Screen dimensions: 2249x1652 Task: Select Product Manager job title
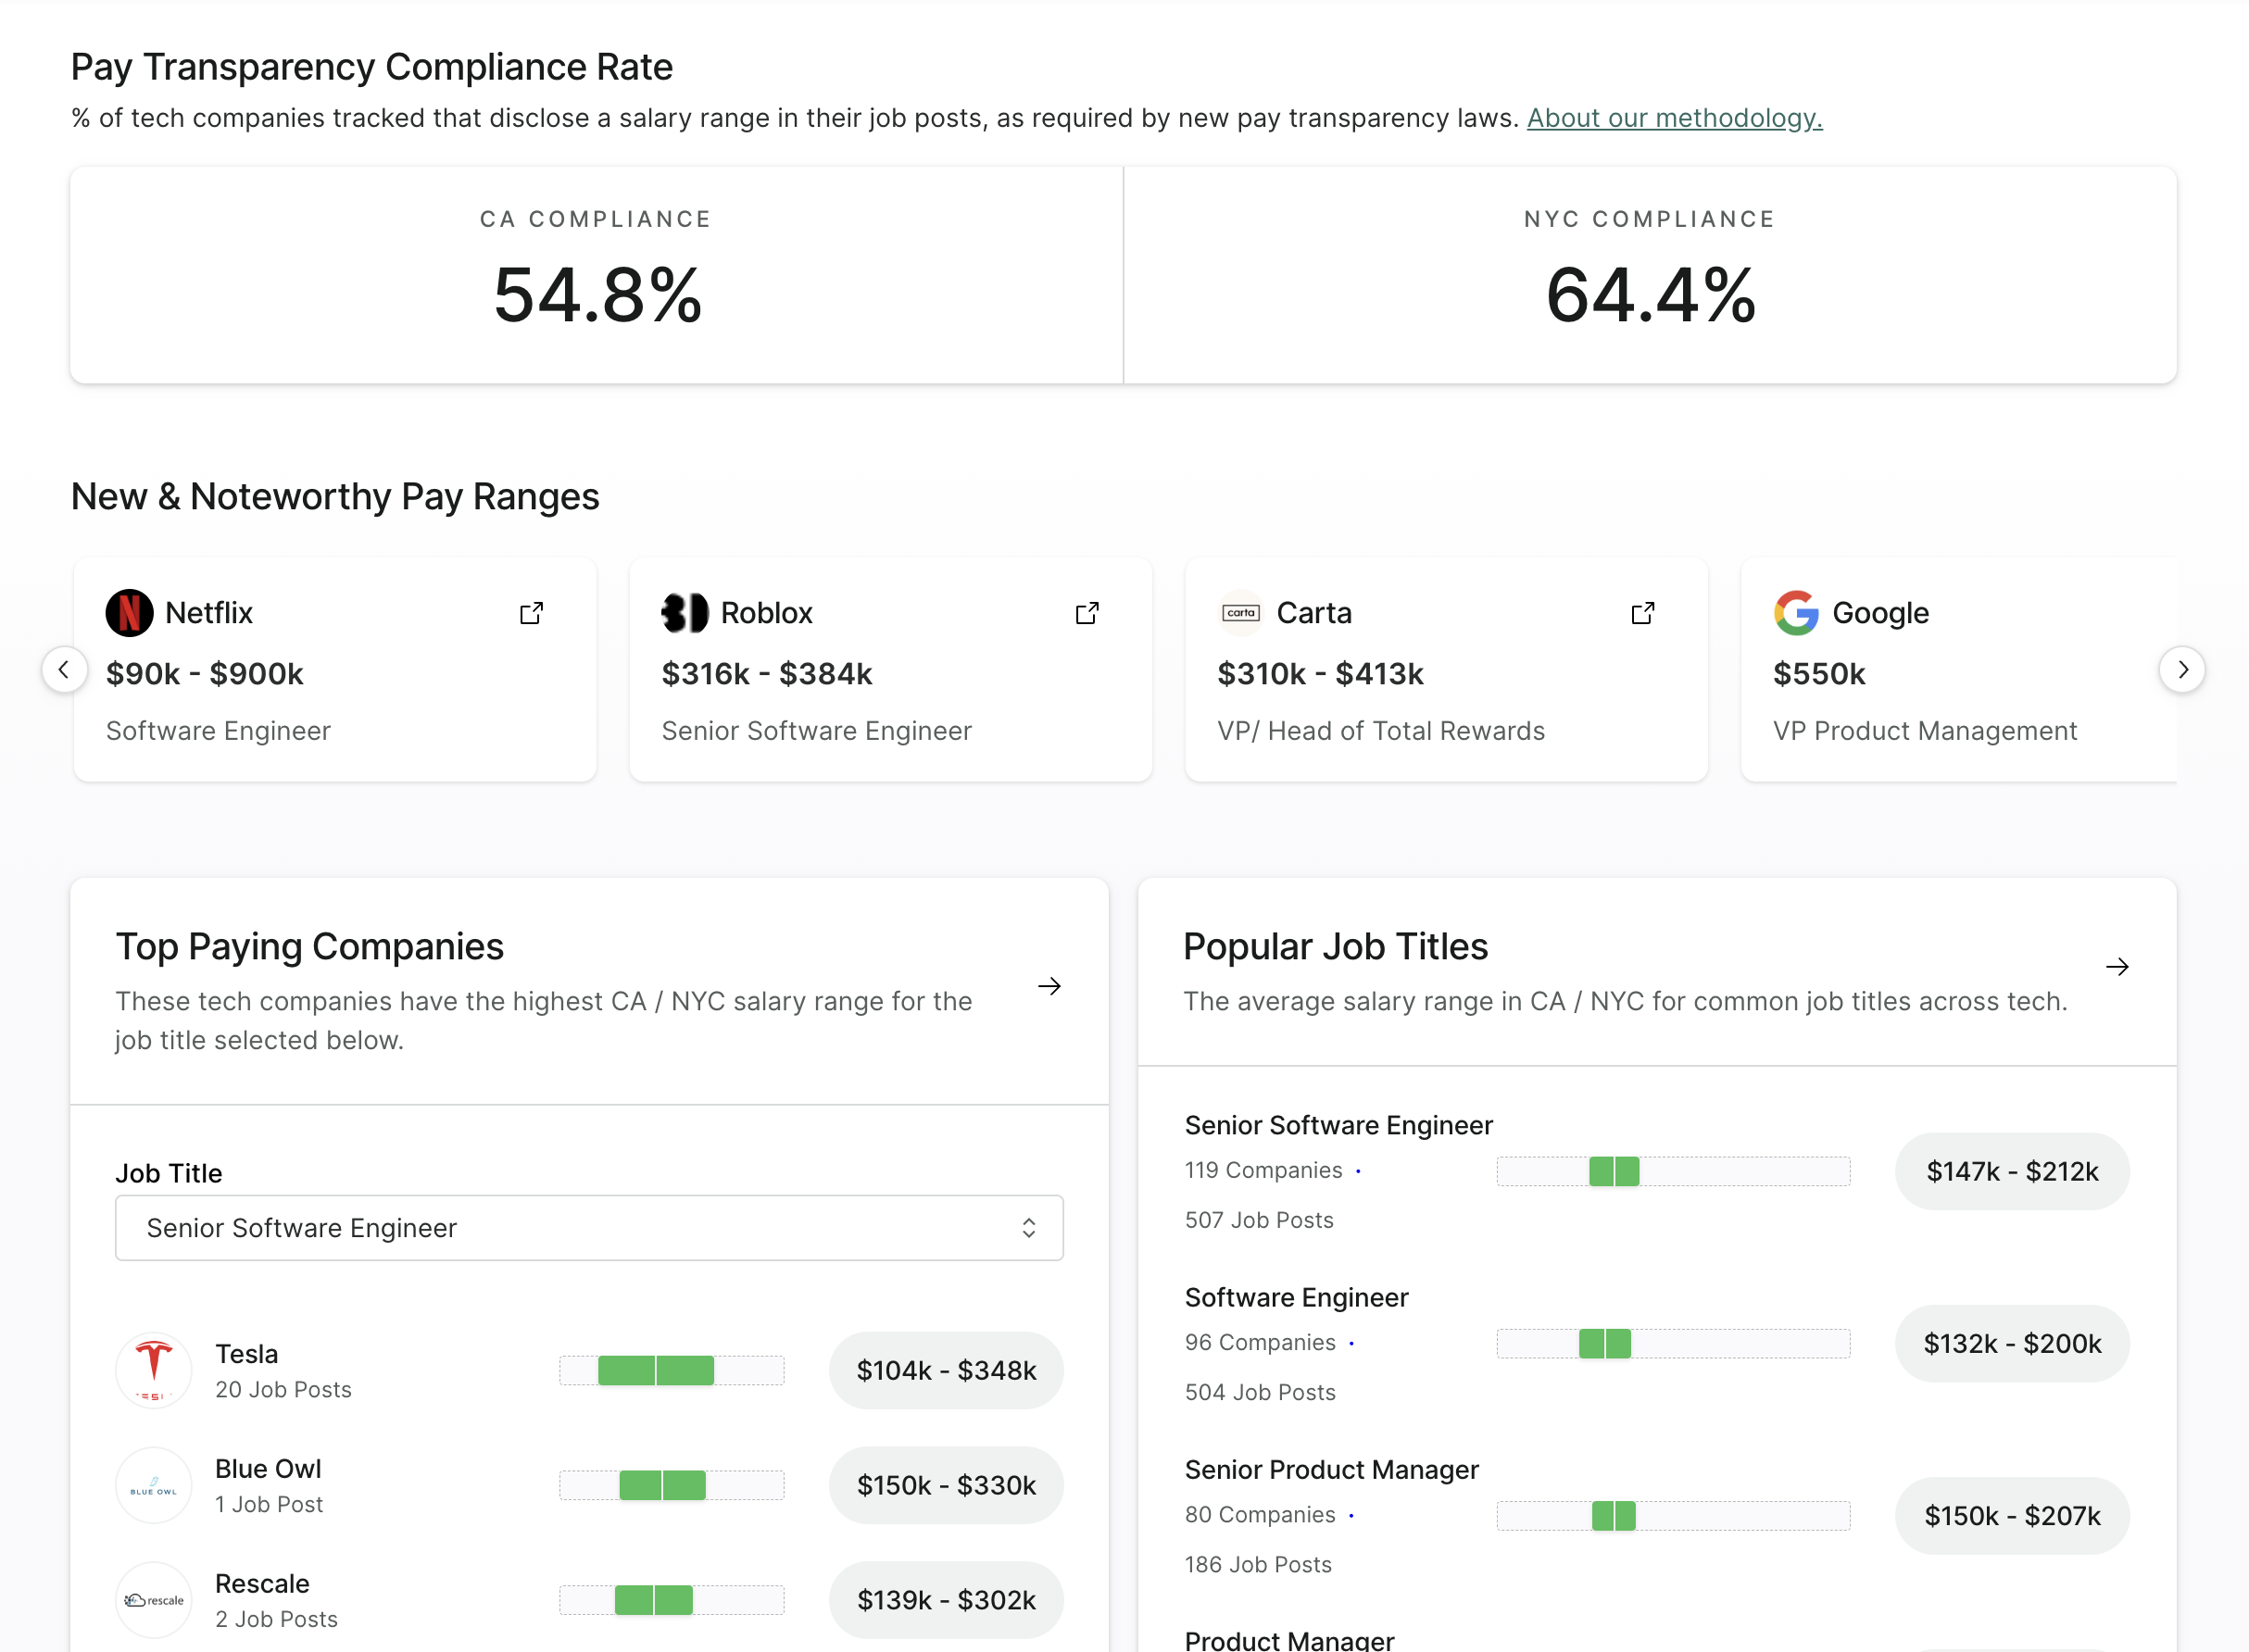click(1289, 1640)
